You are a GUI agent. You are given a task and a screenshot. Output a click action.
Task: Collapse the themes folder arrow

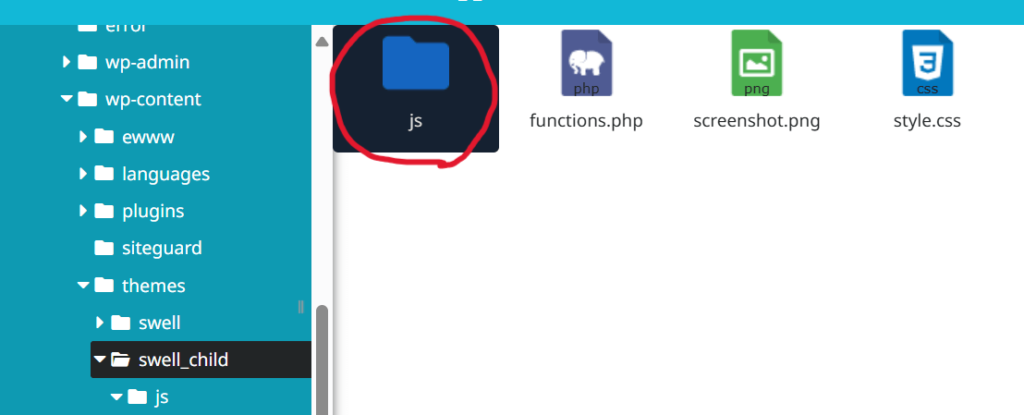pos(83,286)
